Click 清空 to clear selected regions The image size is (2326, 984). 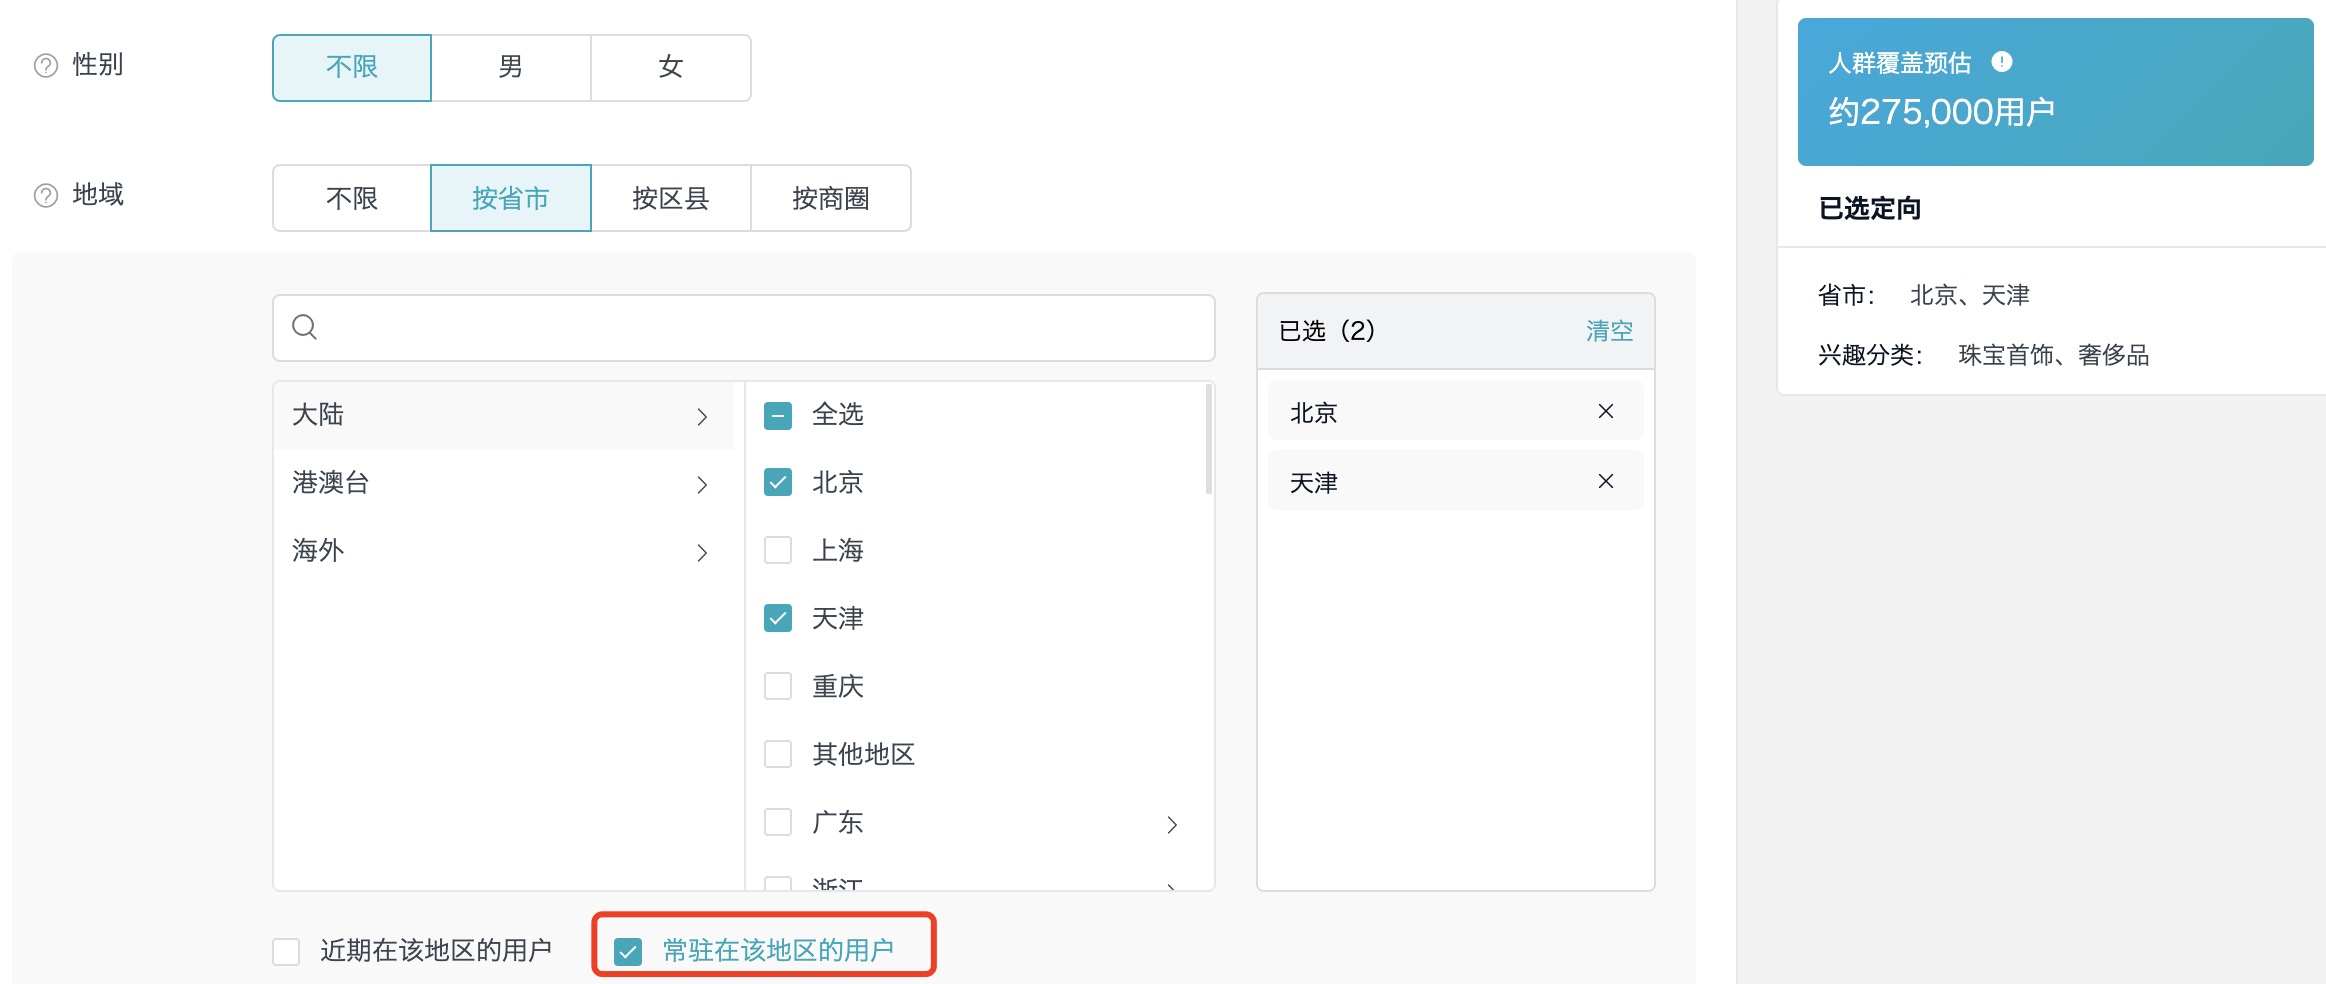(x=1609, y=331)
